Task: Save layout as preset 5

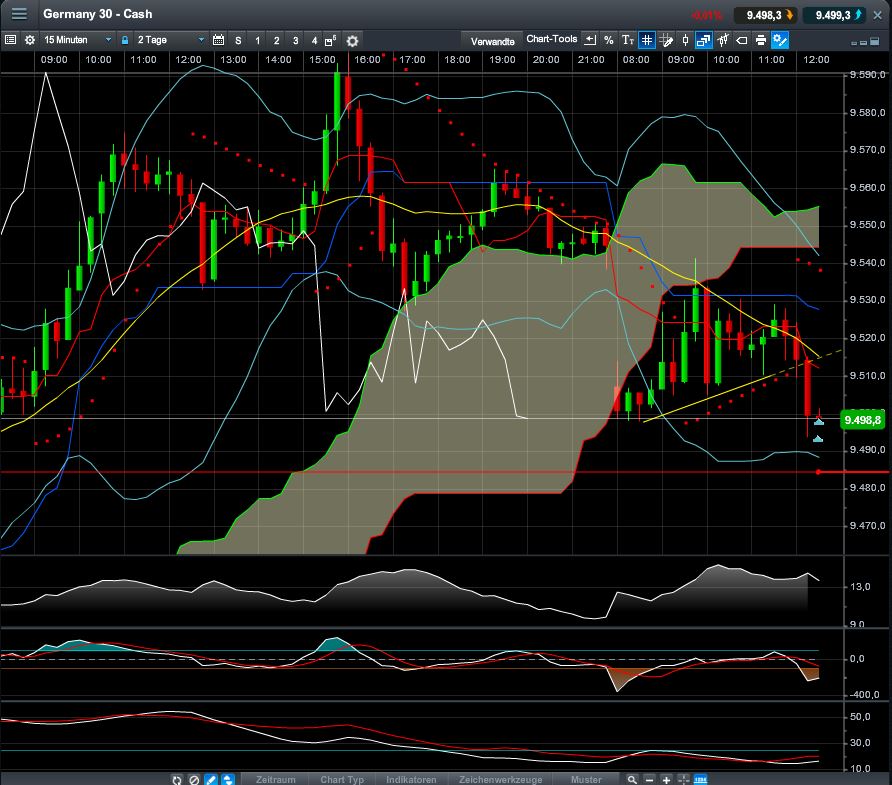Action: [330, 40]
